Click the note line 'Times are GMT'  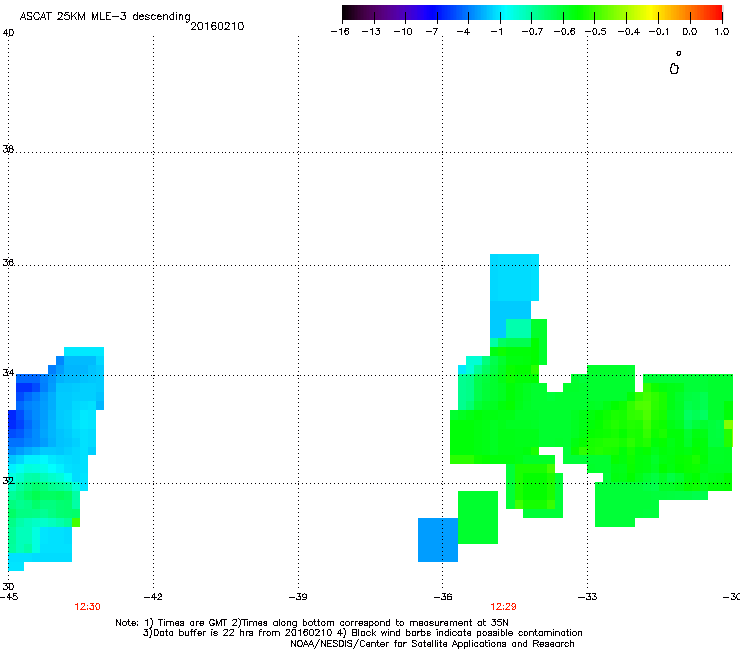click(x=193, y=623)
